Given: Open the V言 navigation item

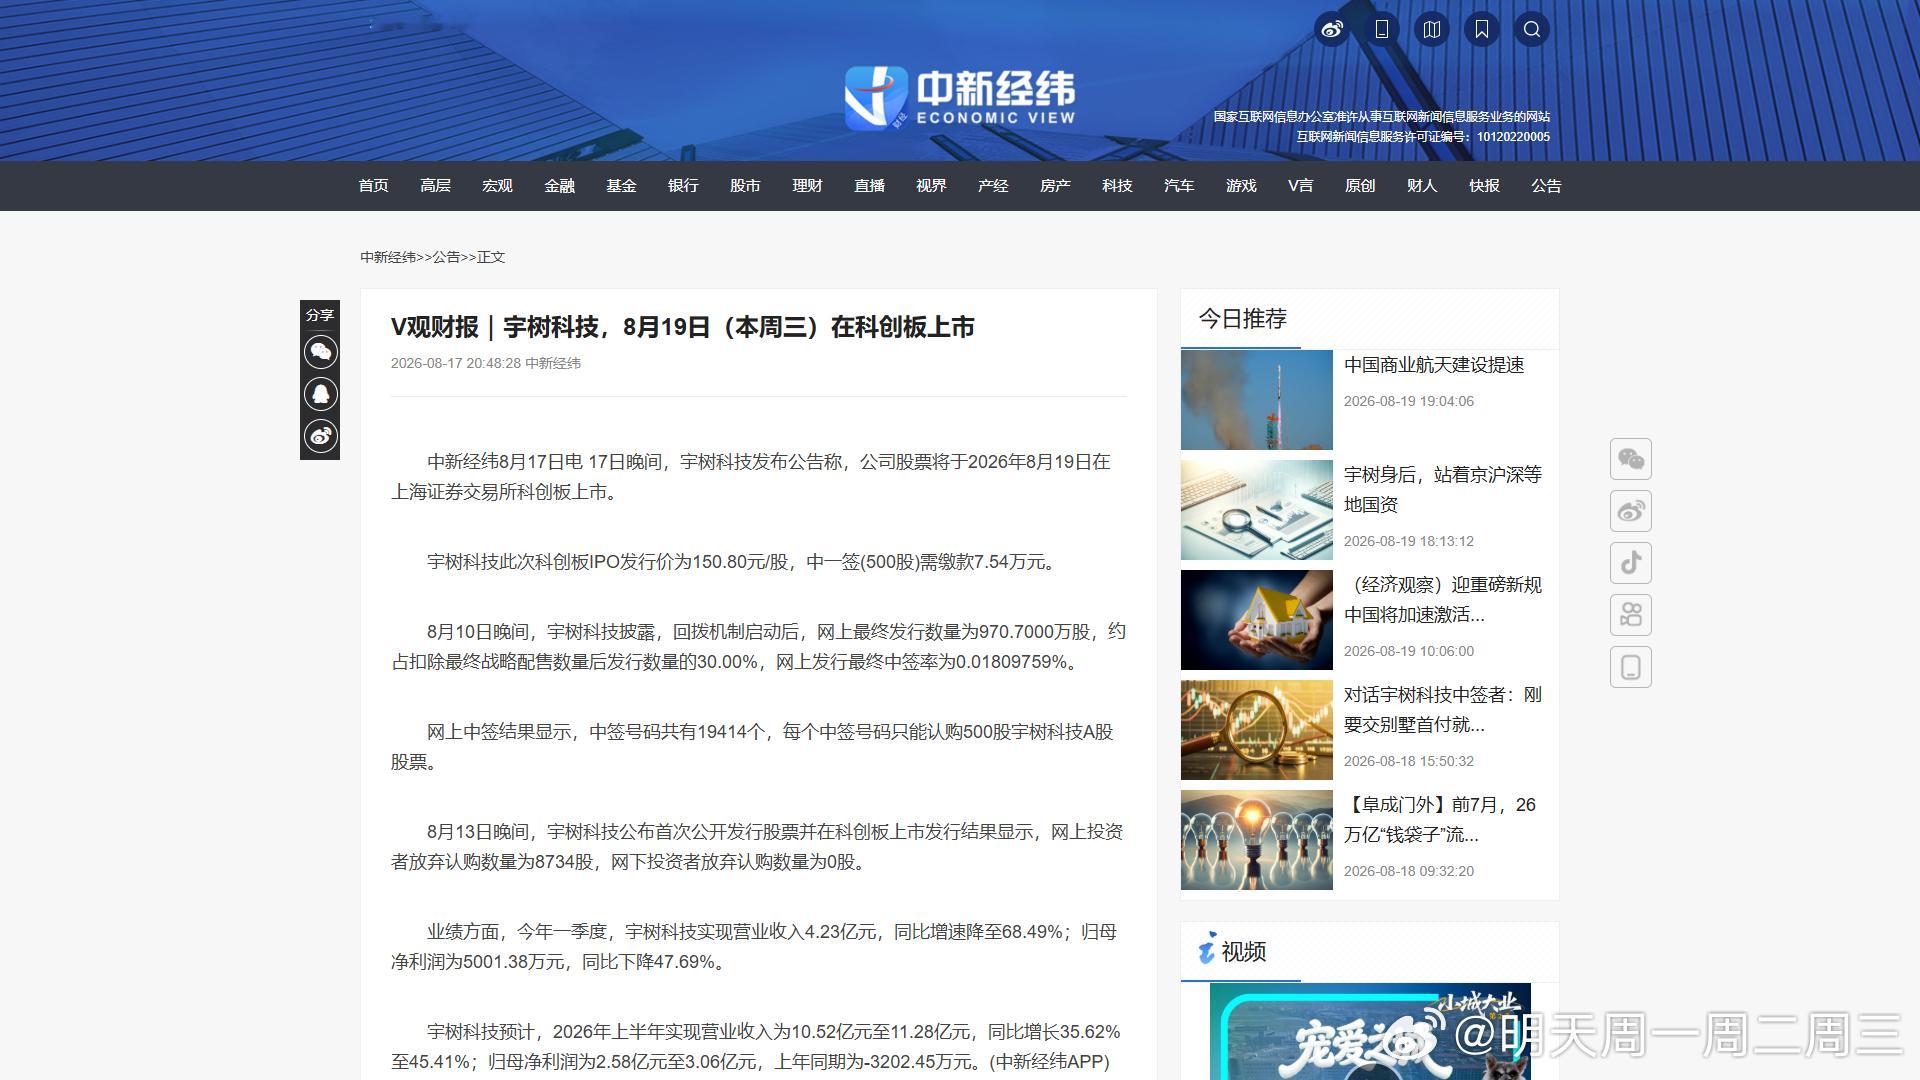Looking at the screenshot, I should (x=1301, y=186).
